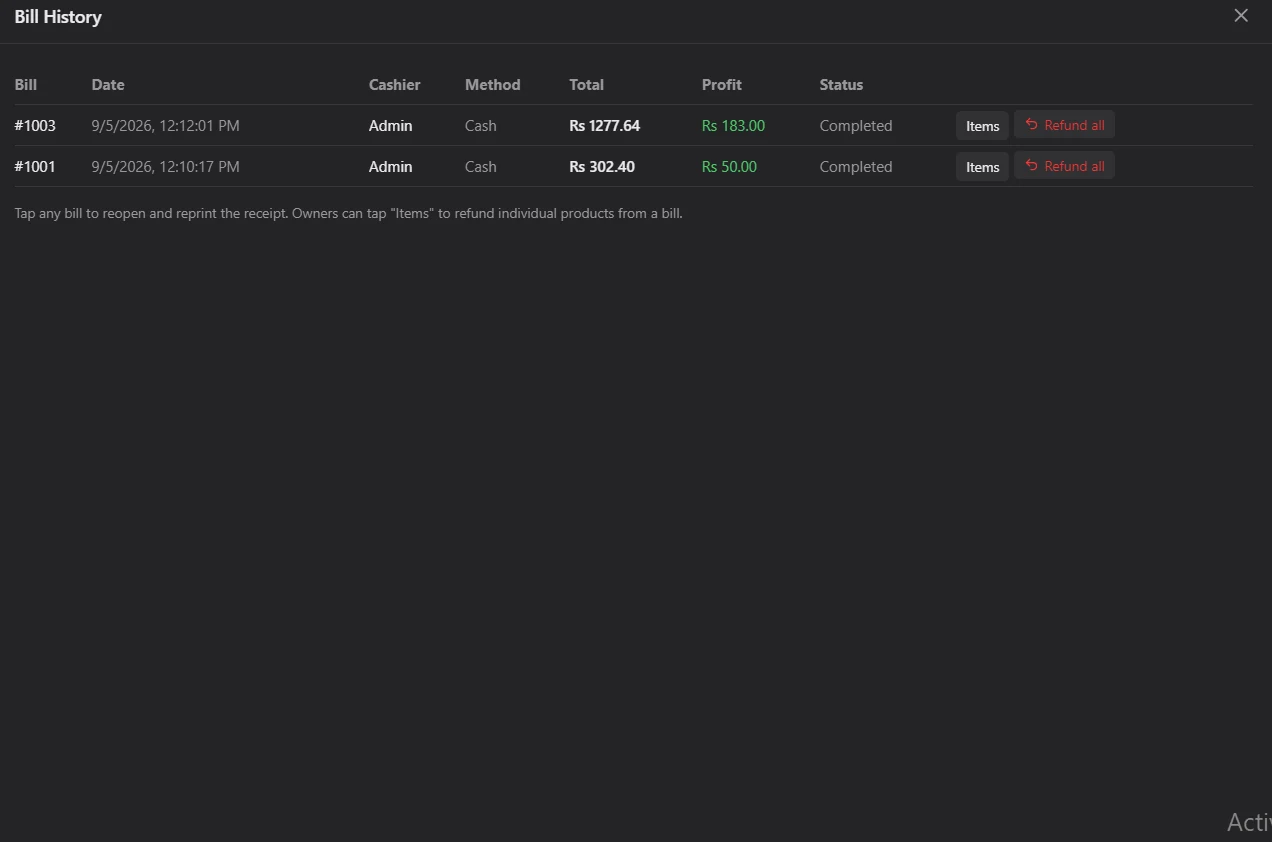Click Cash method in bill #1001 row
The image size is (1272, 842).
(x=481, y=167)
